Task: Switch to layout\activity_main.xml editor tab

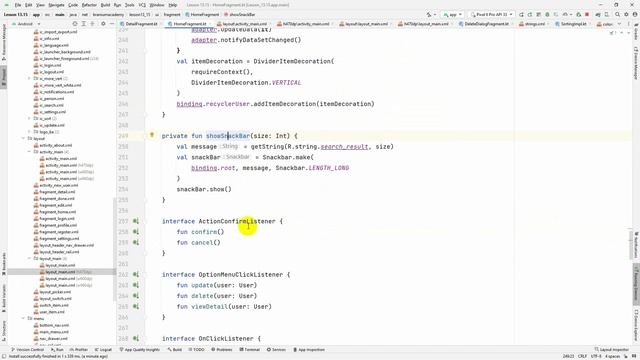Action: (242, 24)
